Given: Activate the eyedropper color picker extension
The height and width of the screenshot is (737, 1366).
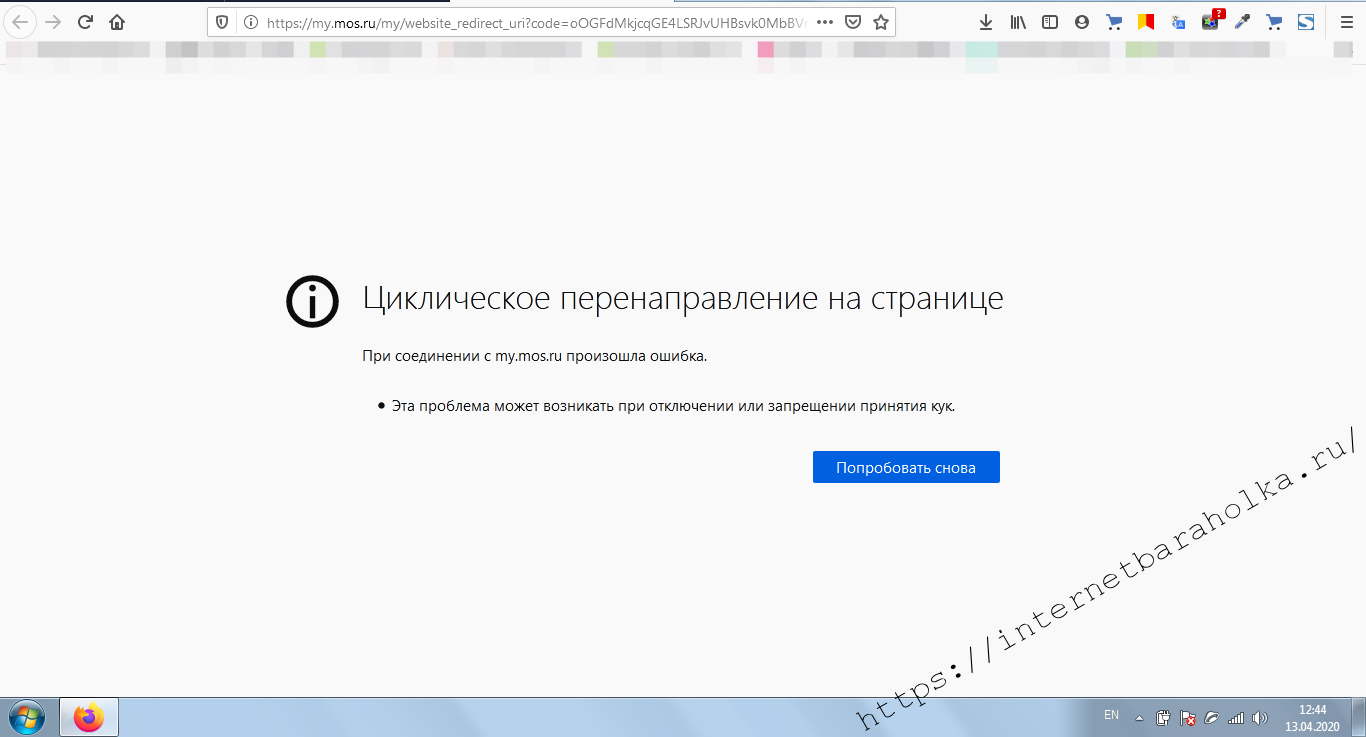Looking at the screenshot, I should (x=1242, y=21).
